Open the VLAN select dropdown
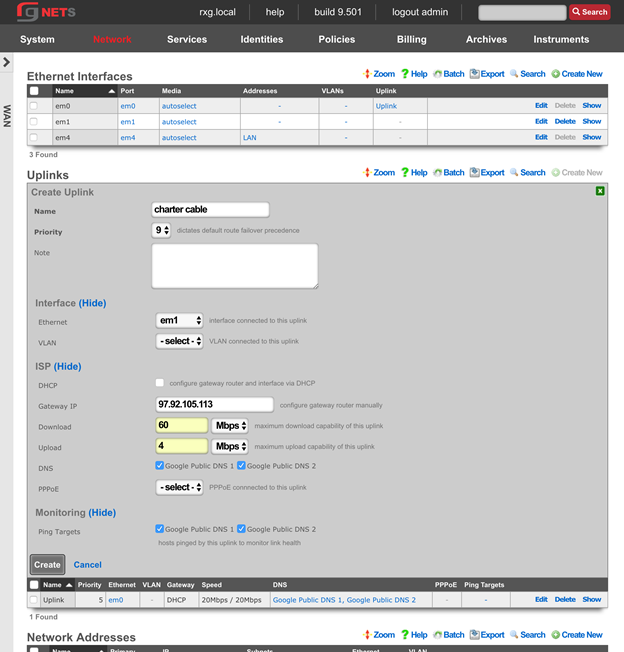 coord(180,341)
